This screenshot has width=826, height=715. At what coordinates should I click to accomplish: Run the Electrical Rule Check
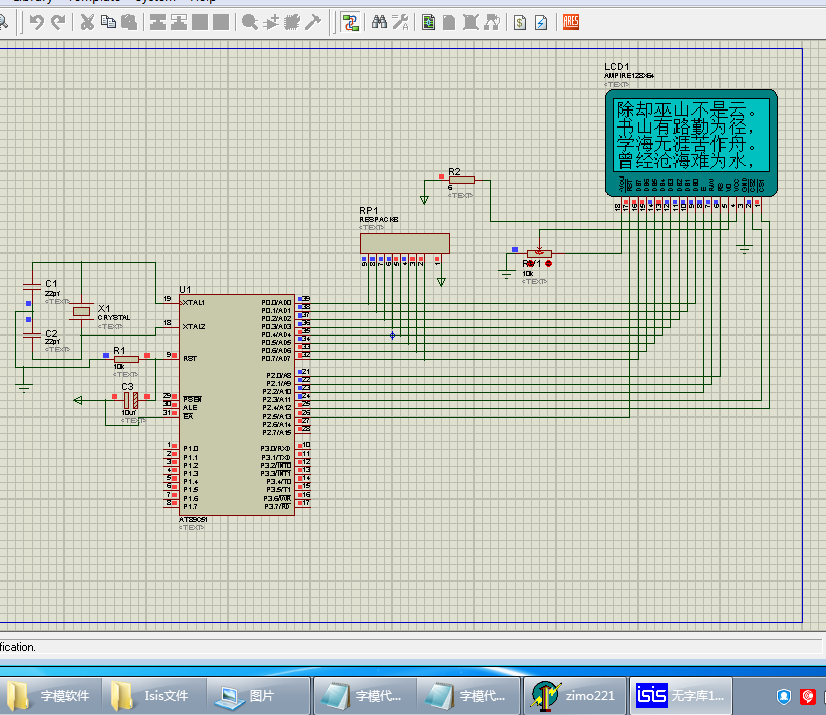[x=541, y=22]
